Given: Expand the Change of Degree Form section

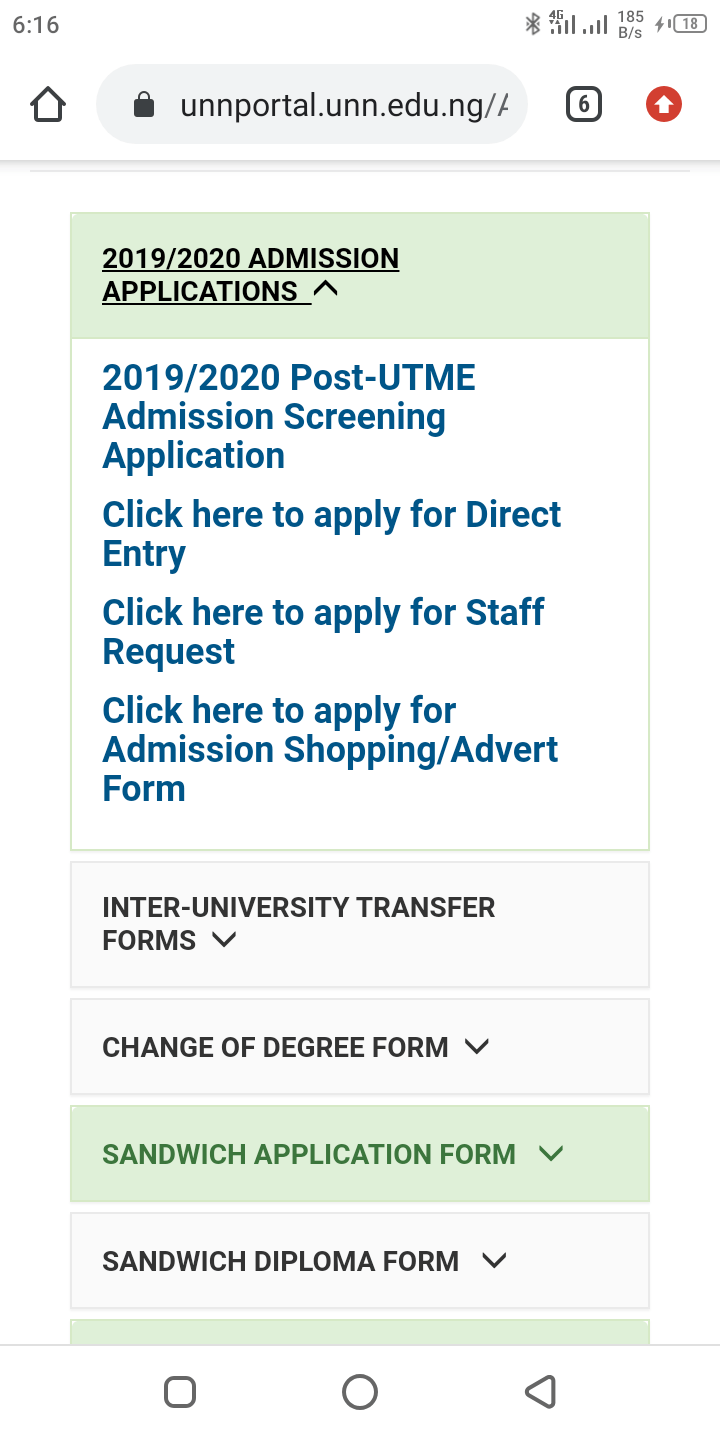Looking at the screenshot, I should tap(360, 1047).
